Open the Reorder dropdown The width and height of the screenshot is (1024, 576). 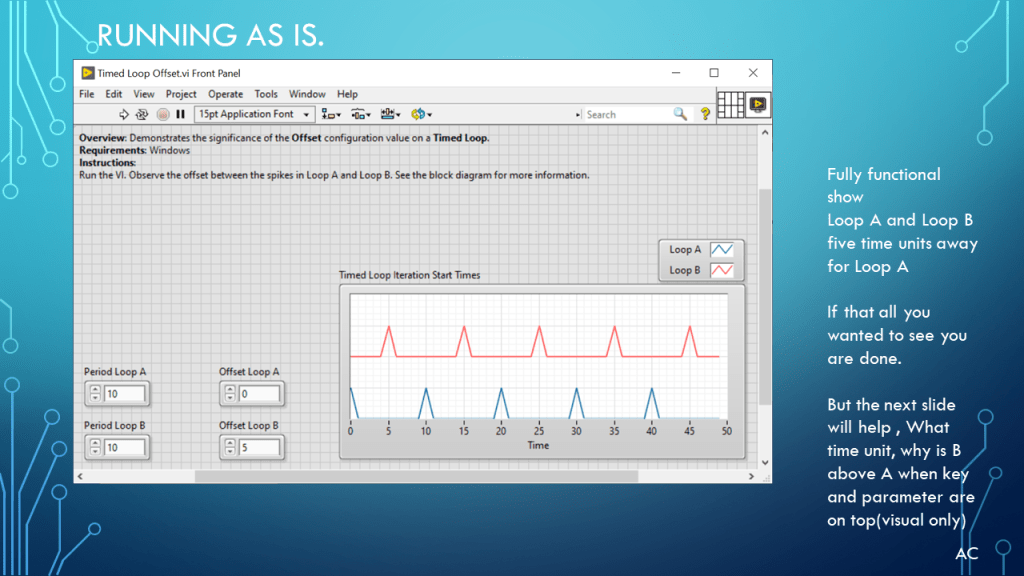[x=420, y=114]
